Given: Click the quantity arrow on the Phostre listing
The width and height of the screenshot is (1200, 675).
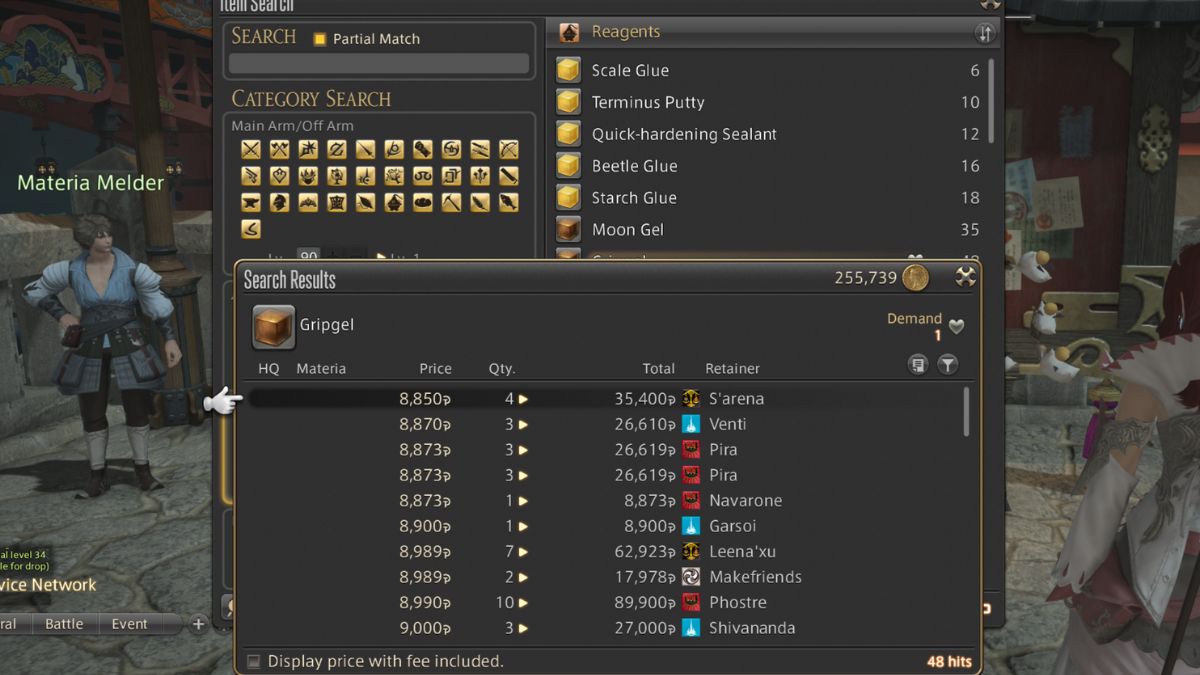Looking at the screenshot, I should [x=523, y=603].
